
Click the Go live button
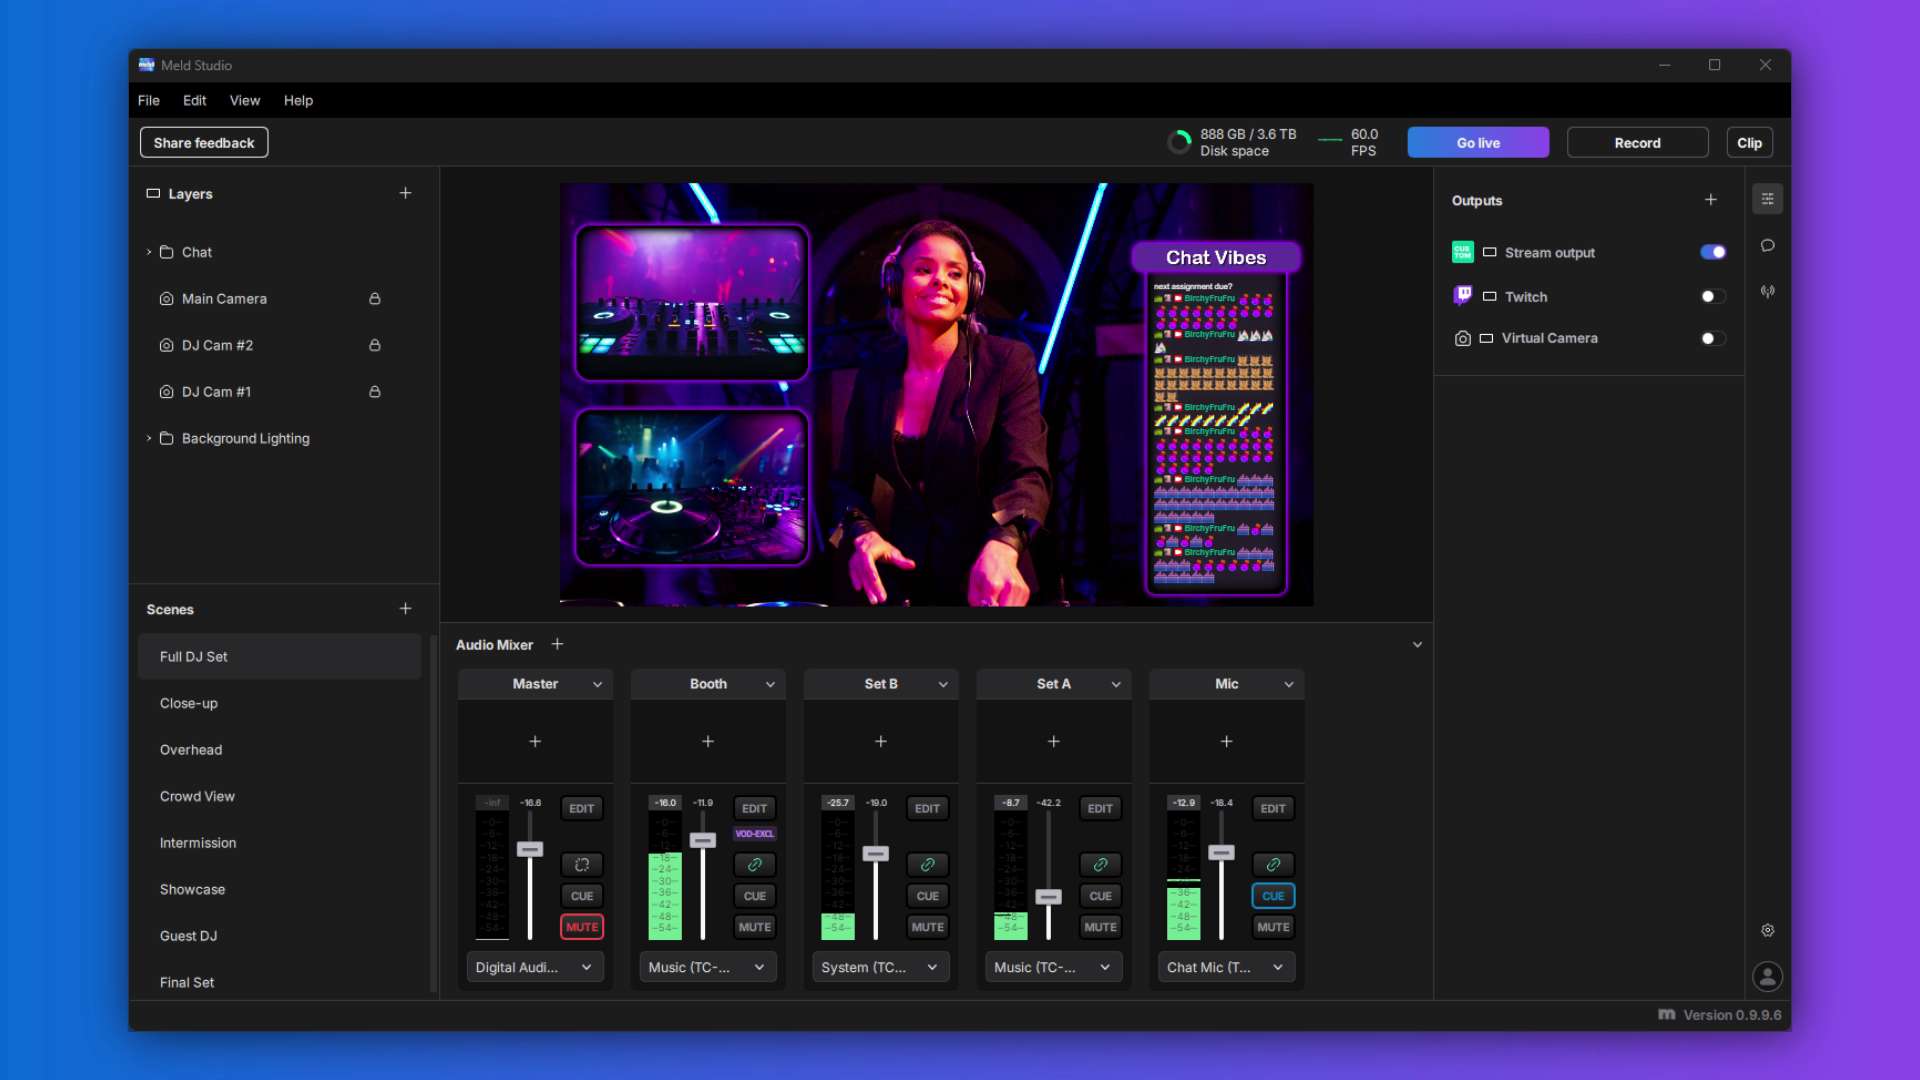1478,142
